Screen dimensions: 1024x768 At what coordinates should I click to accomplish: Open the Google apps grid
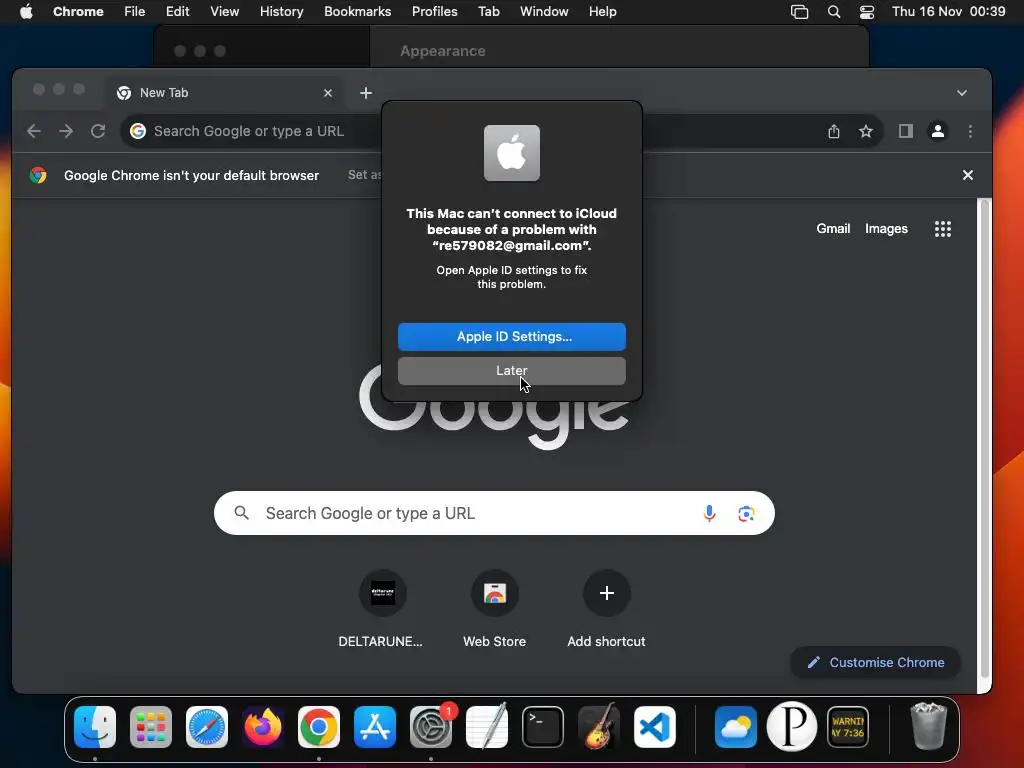point(942,229)
